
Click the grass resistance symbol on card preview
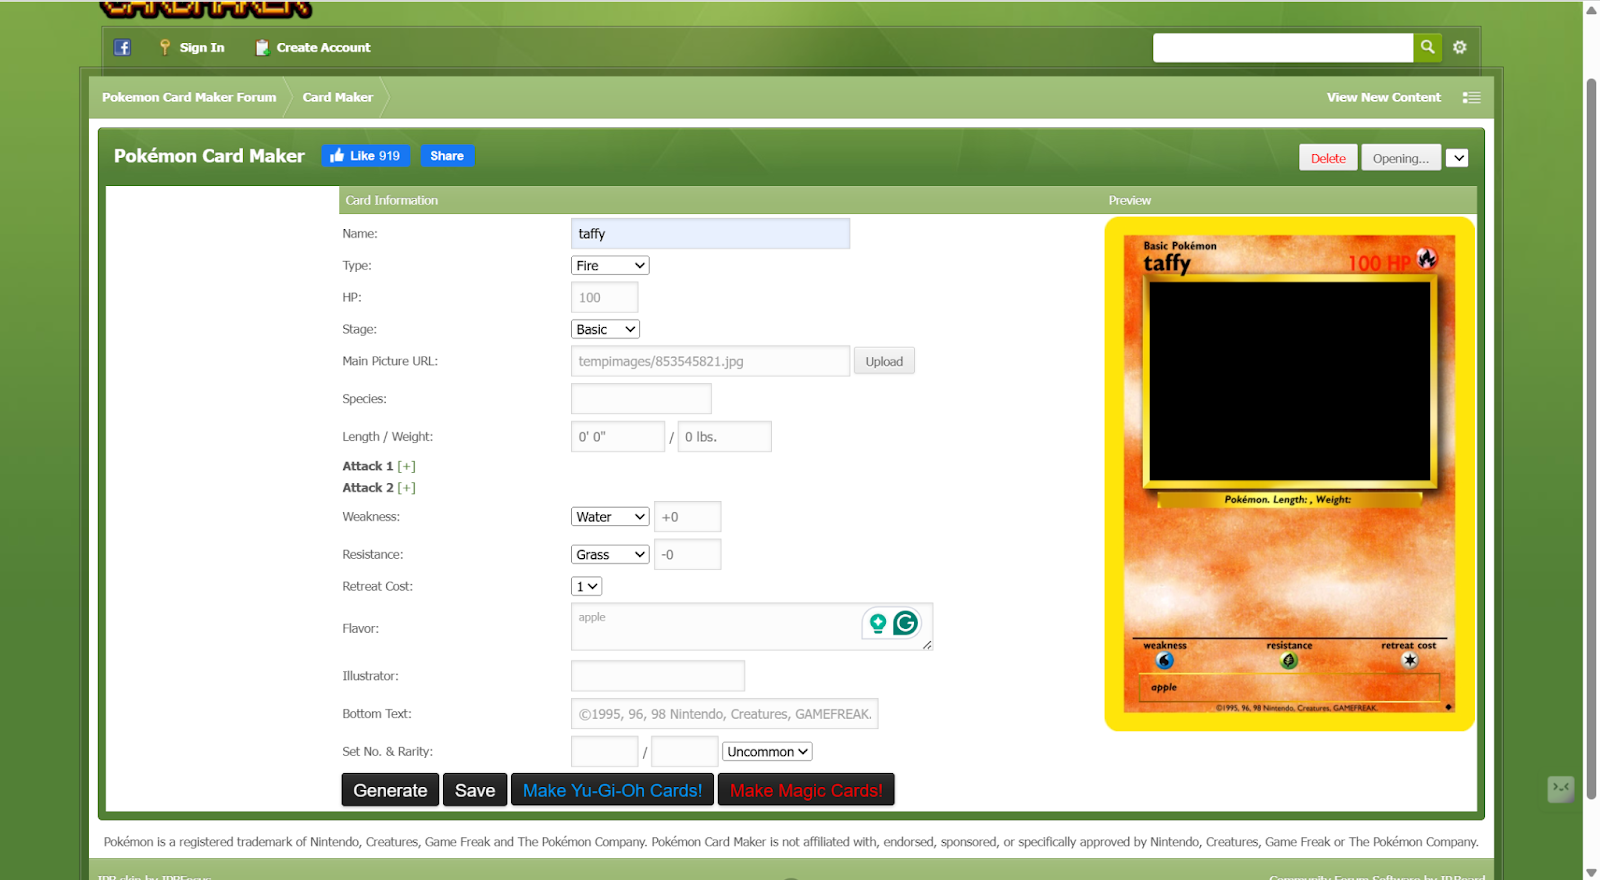tap(1289, 660)
